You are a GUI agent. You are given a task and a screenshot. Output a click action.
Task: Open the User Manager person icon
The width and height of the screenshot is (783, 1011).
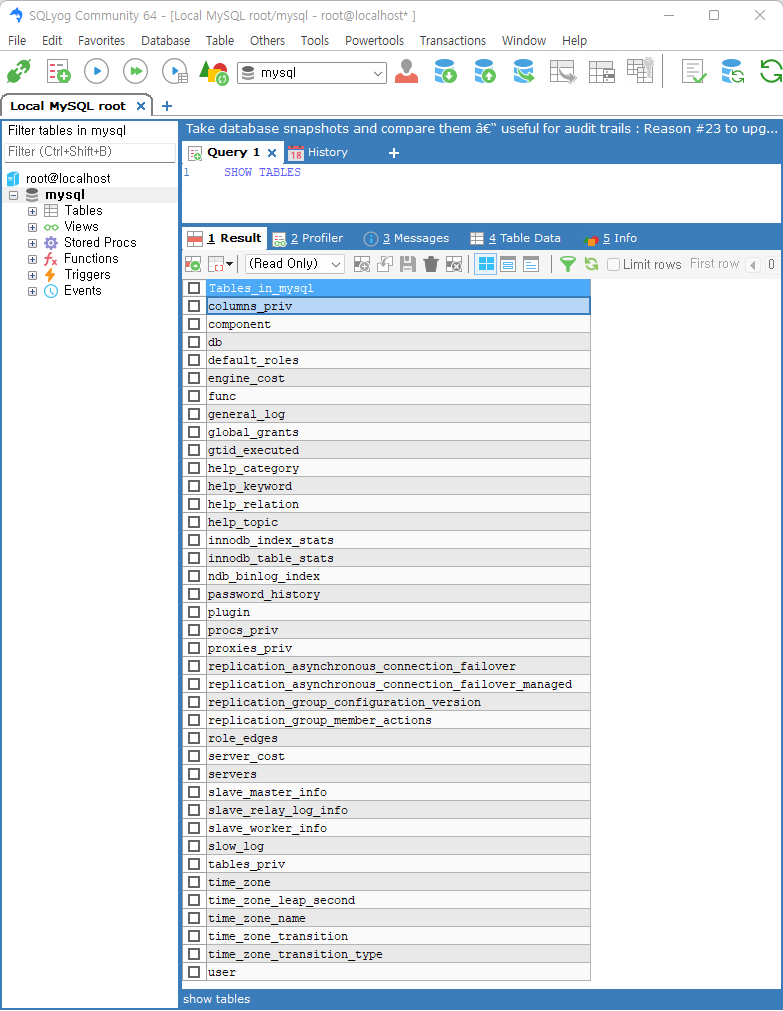click(406, 71)
